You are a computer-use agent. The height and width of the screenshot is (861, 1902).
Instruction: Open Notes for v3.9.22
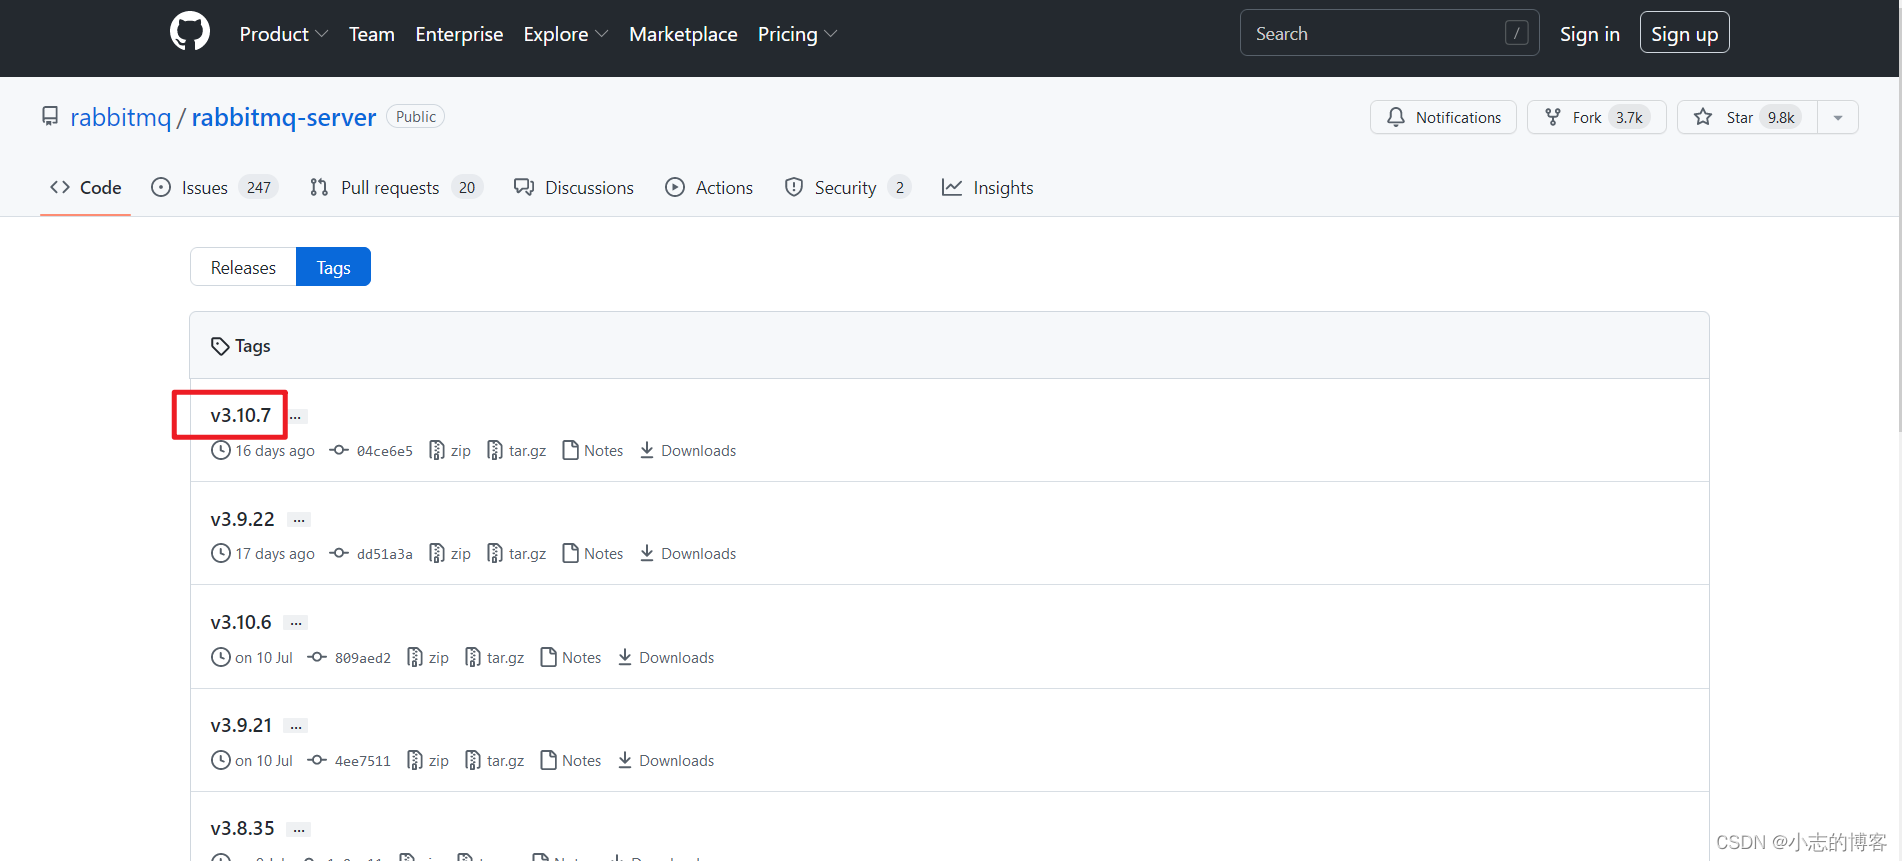point(593,554)
